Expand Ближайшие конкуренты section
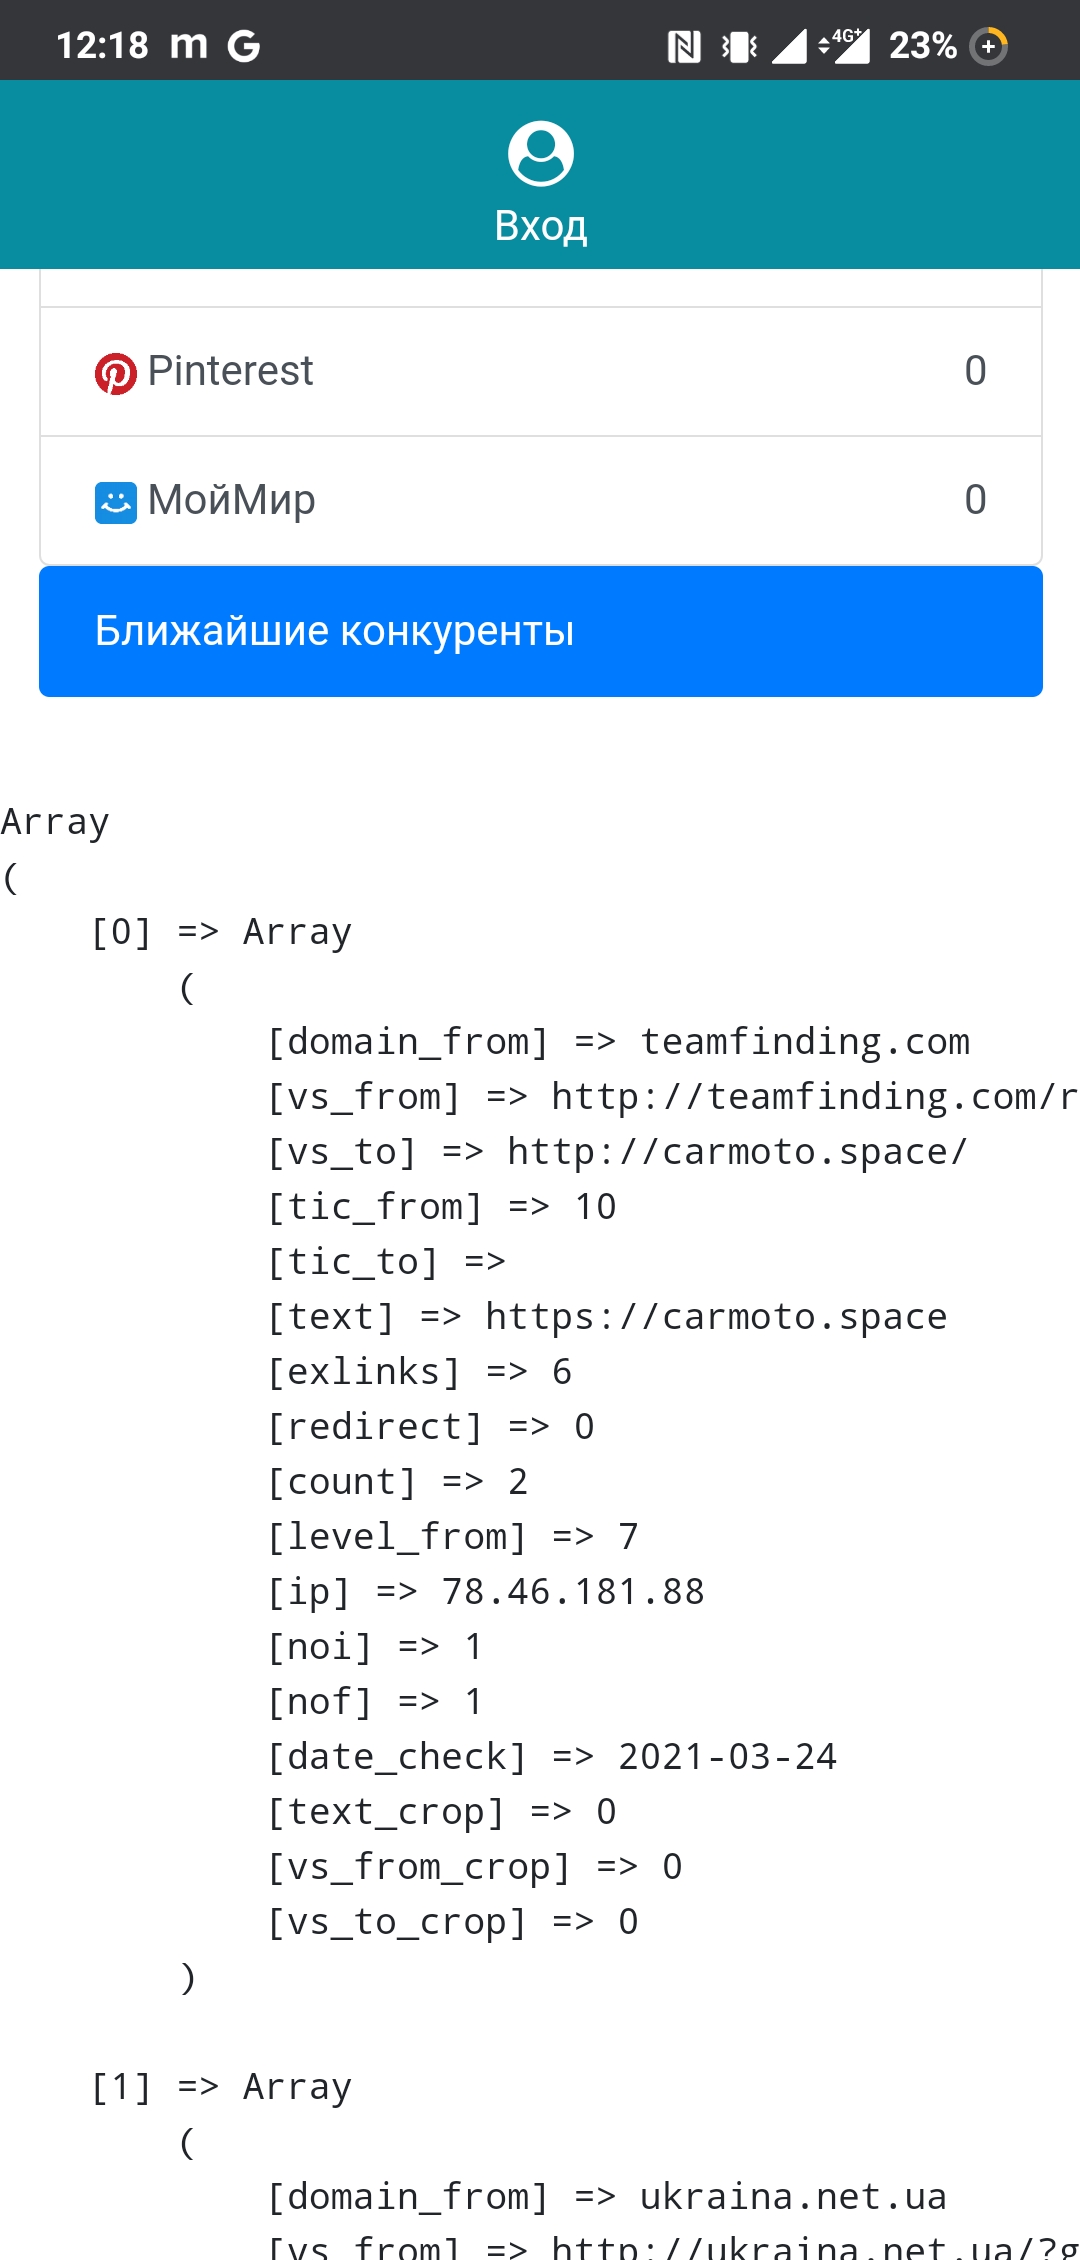Image resolution: width=1080 pixels, height=2260 pixels. (540, 631)
